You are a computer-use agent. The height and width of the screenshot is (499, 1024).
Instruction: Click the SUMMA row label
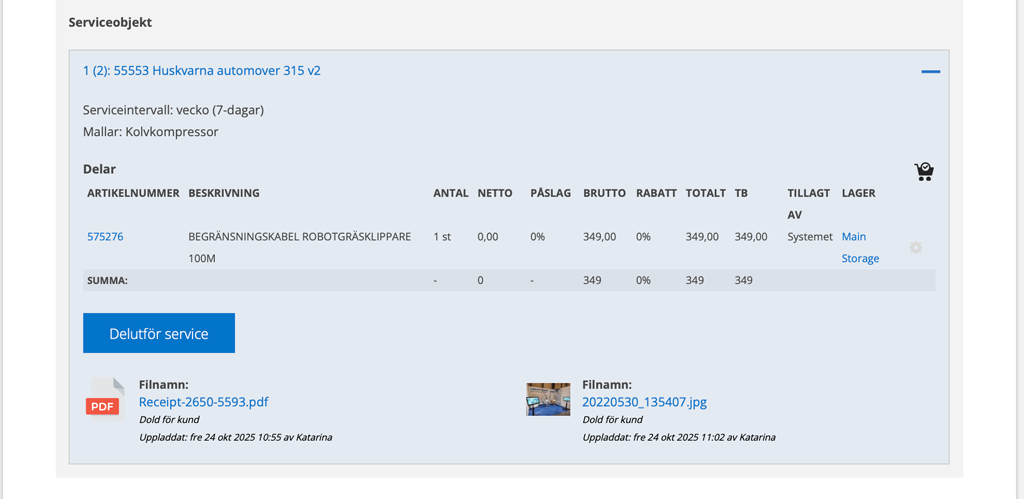[x=107, y=281]
